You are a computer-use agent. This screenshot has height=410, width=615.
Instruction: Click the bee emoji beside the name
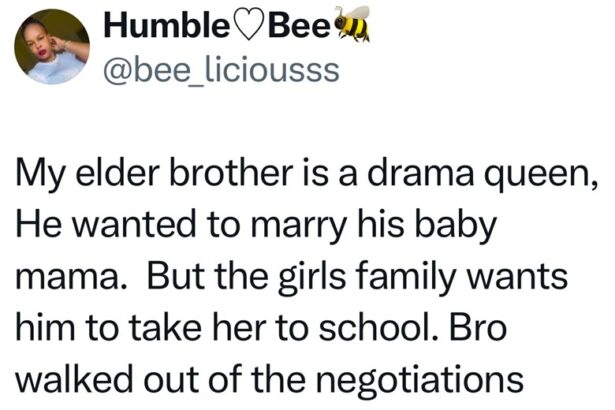tap(353, 25)
